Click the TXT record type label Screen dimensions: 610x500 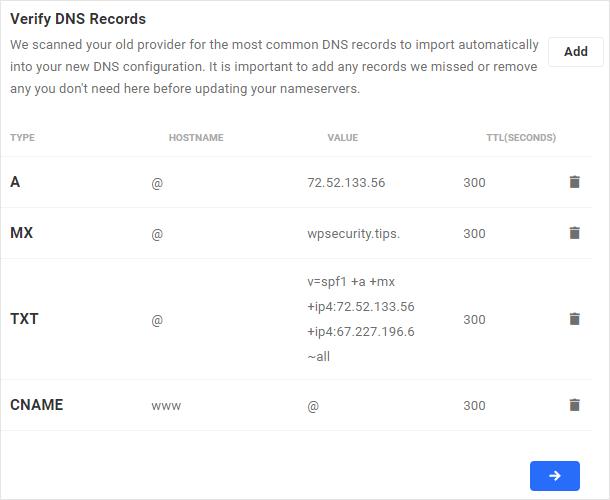pos(24,319)
